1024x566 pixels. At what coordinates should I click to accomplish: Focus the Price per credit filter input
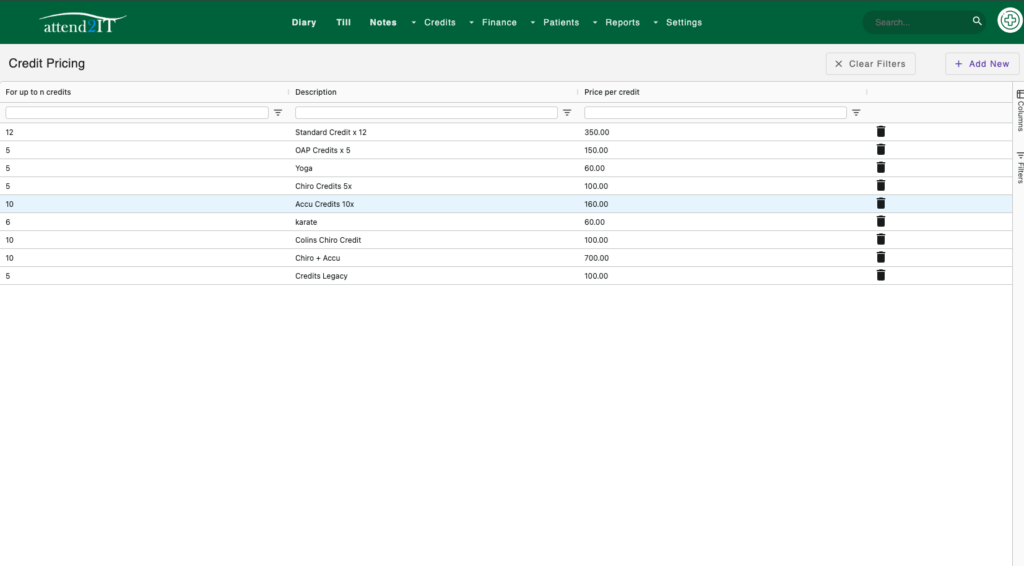[x=715, y=113]
